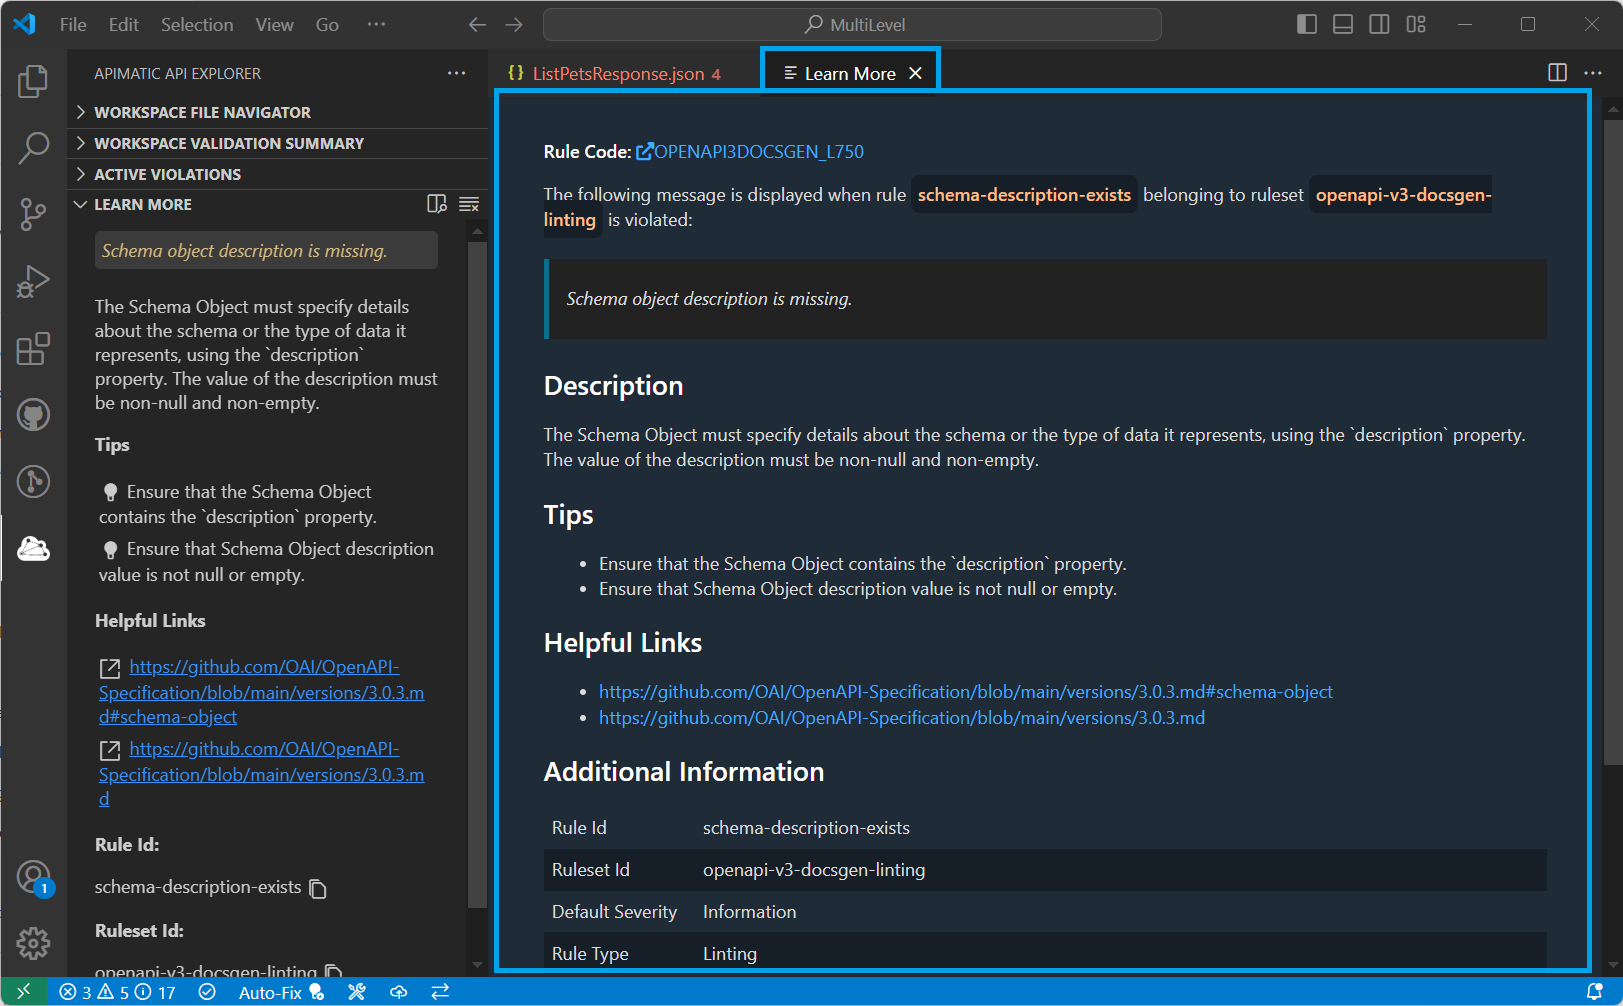This screenshot has width=1623, height=1006.
Task: Copy the schema-description-exists rule id
Action: [x=318, y=888]
